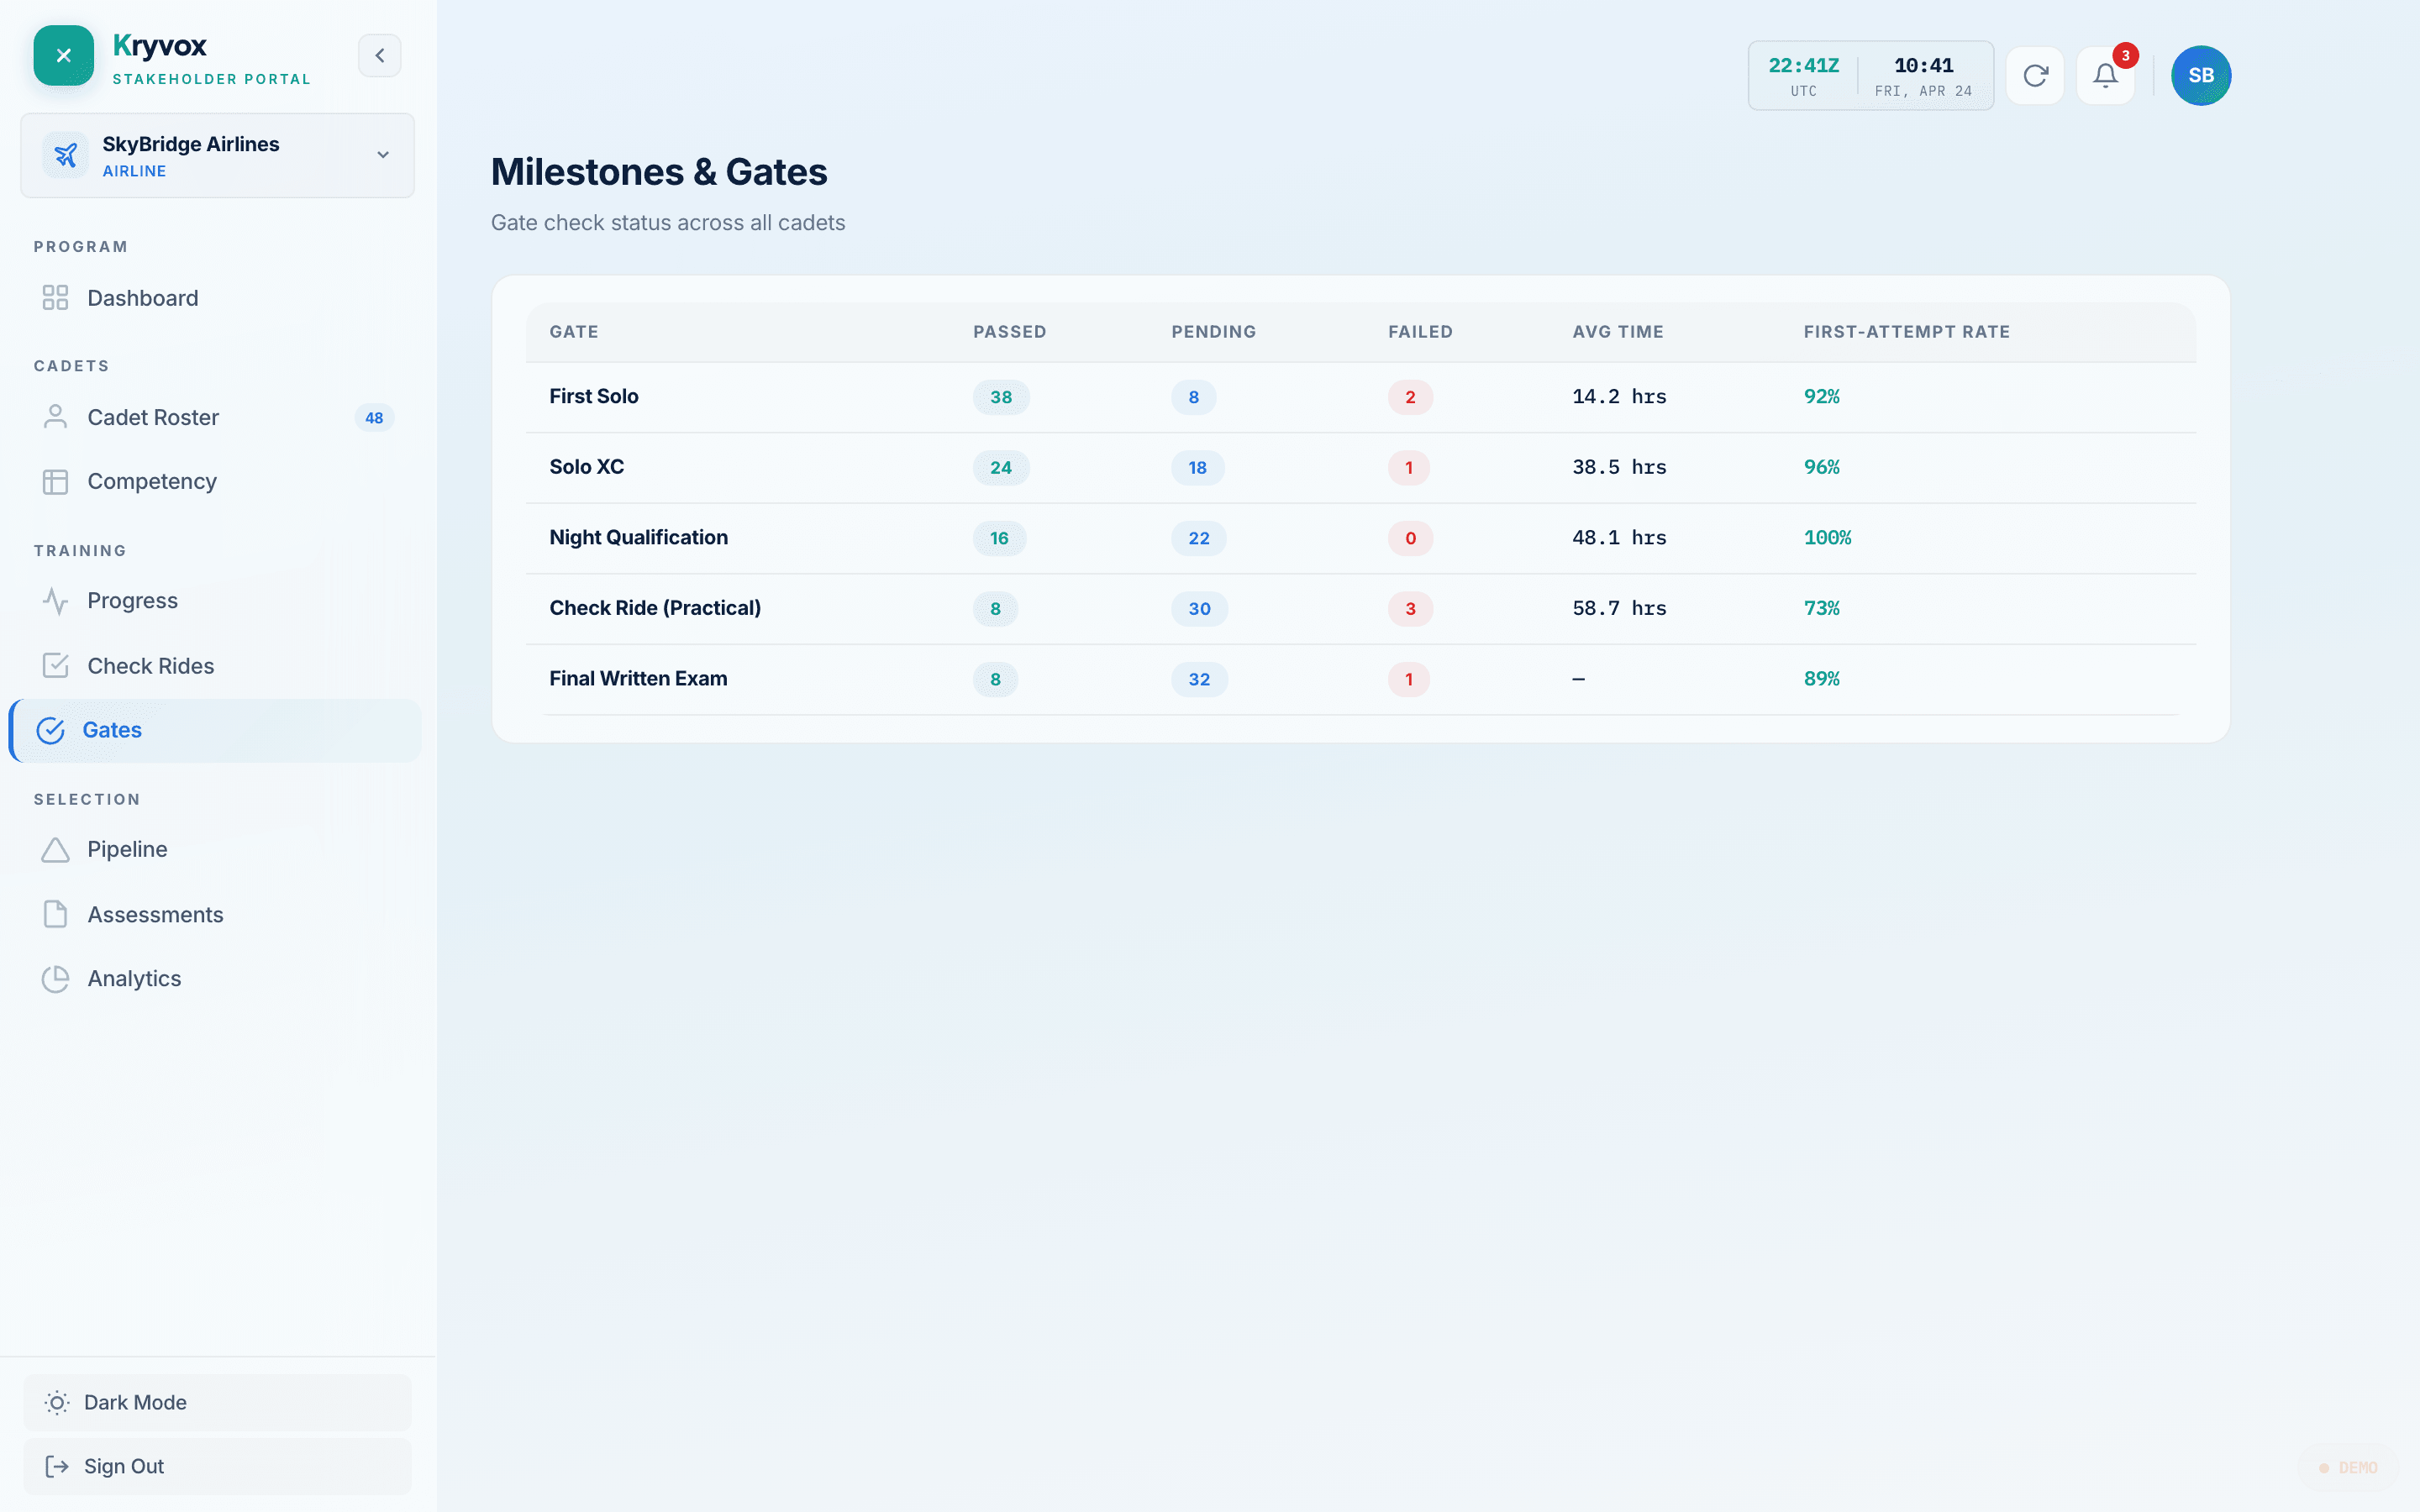
Task: Click the PASSED column header
Action: [x=1009, y=332]
